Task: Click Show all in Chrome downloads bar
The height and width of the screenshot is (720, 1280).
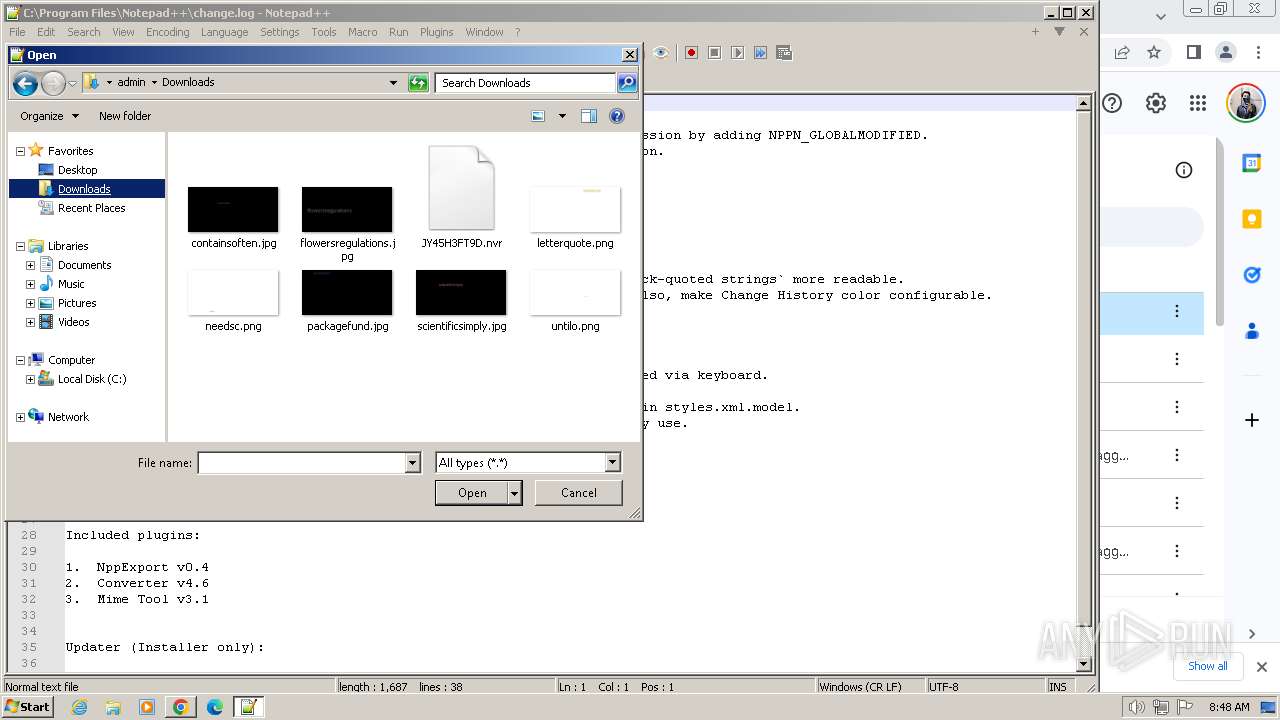Action: pos(1207,666)
